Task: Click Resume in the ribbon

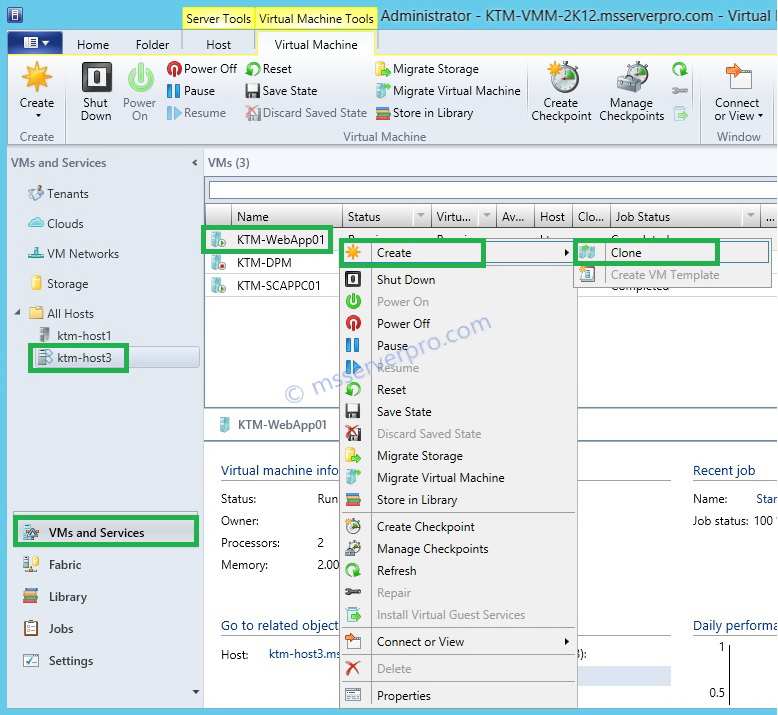Action: (196, 113)
